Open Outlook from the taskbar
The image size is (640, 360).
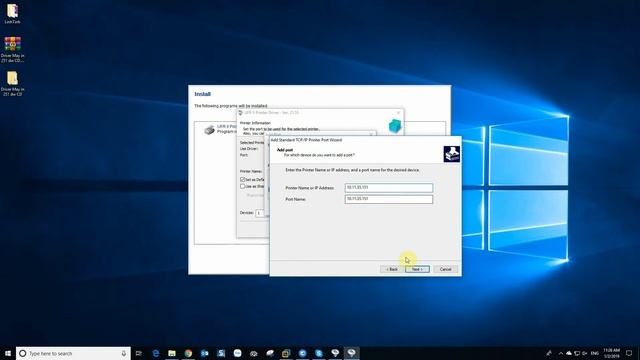[204, 353]
